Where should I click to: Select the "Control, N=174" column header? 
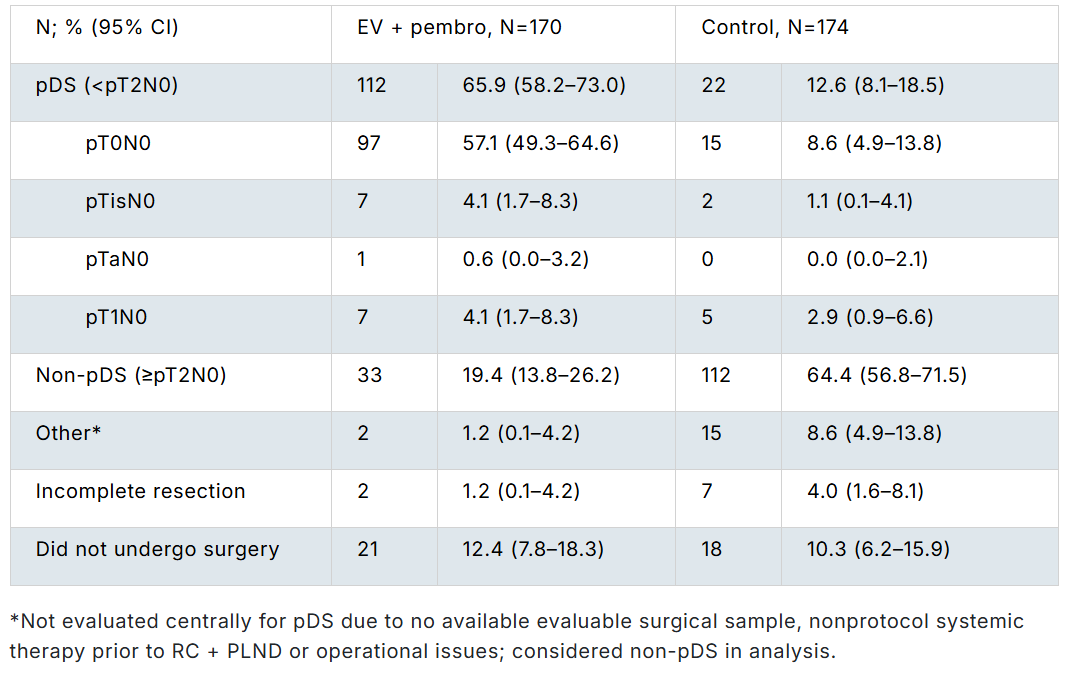775,28
